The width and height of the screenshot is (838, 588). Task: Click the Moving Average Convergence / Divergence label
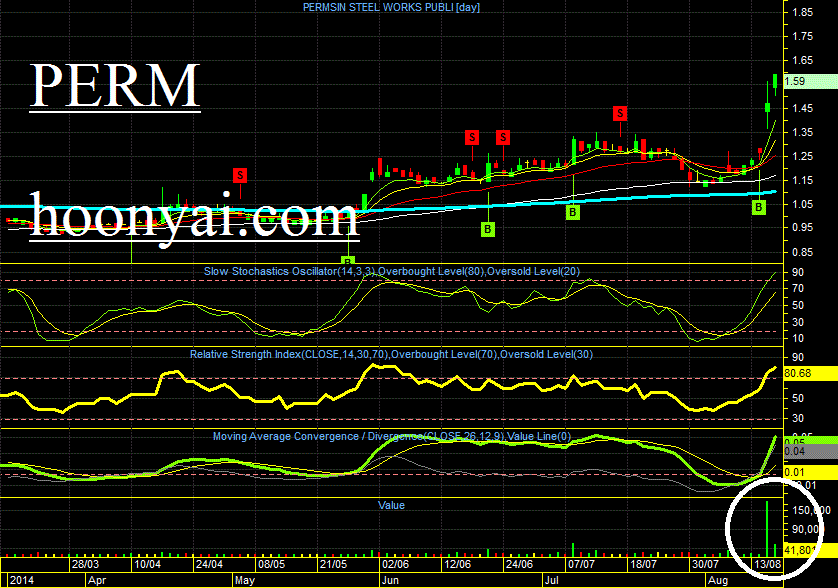pyautogui.click(x=392, y=437)
